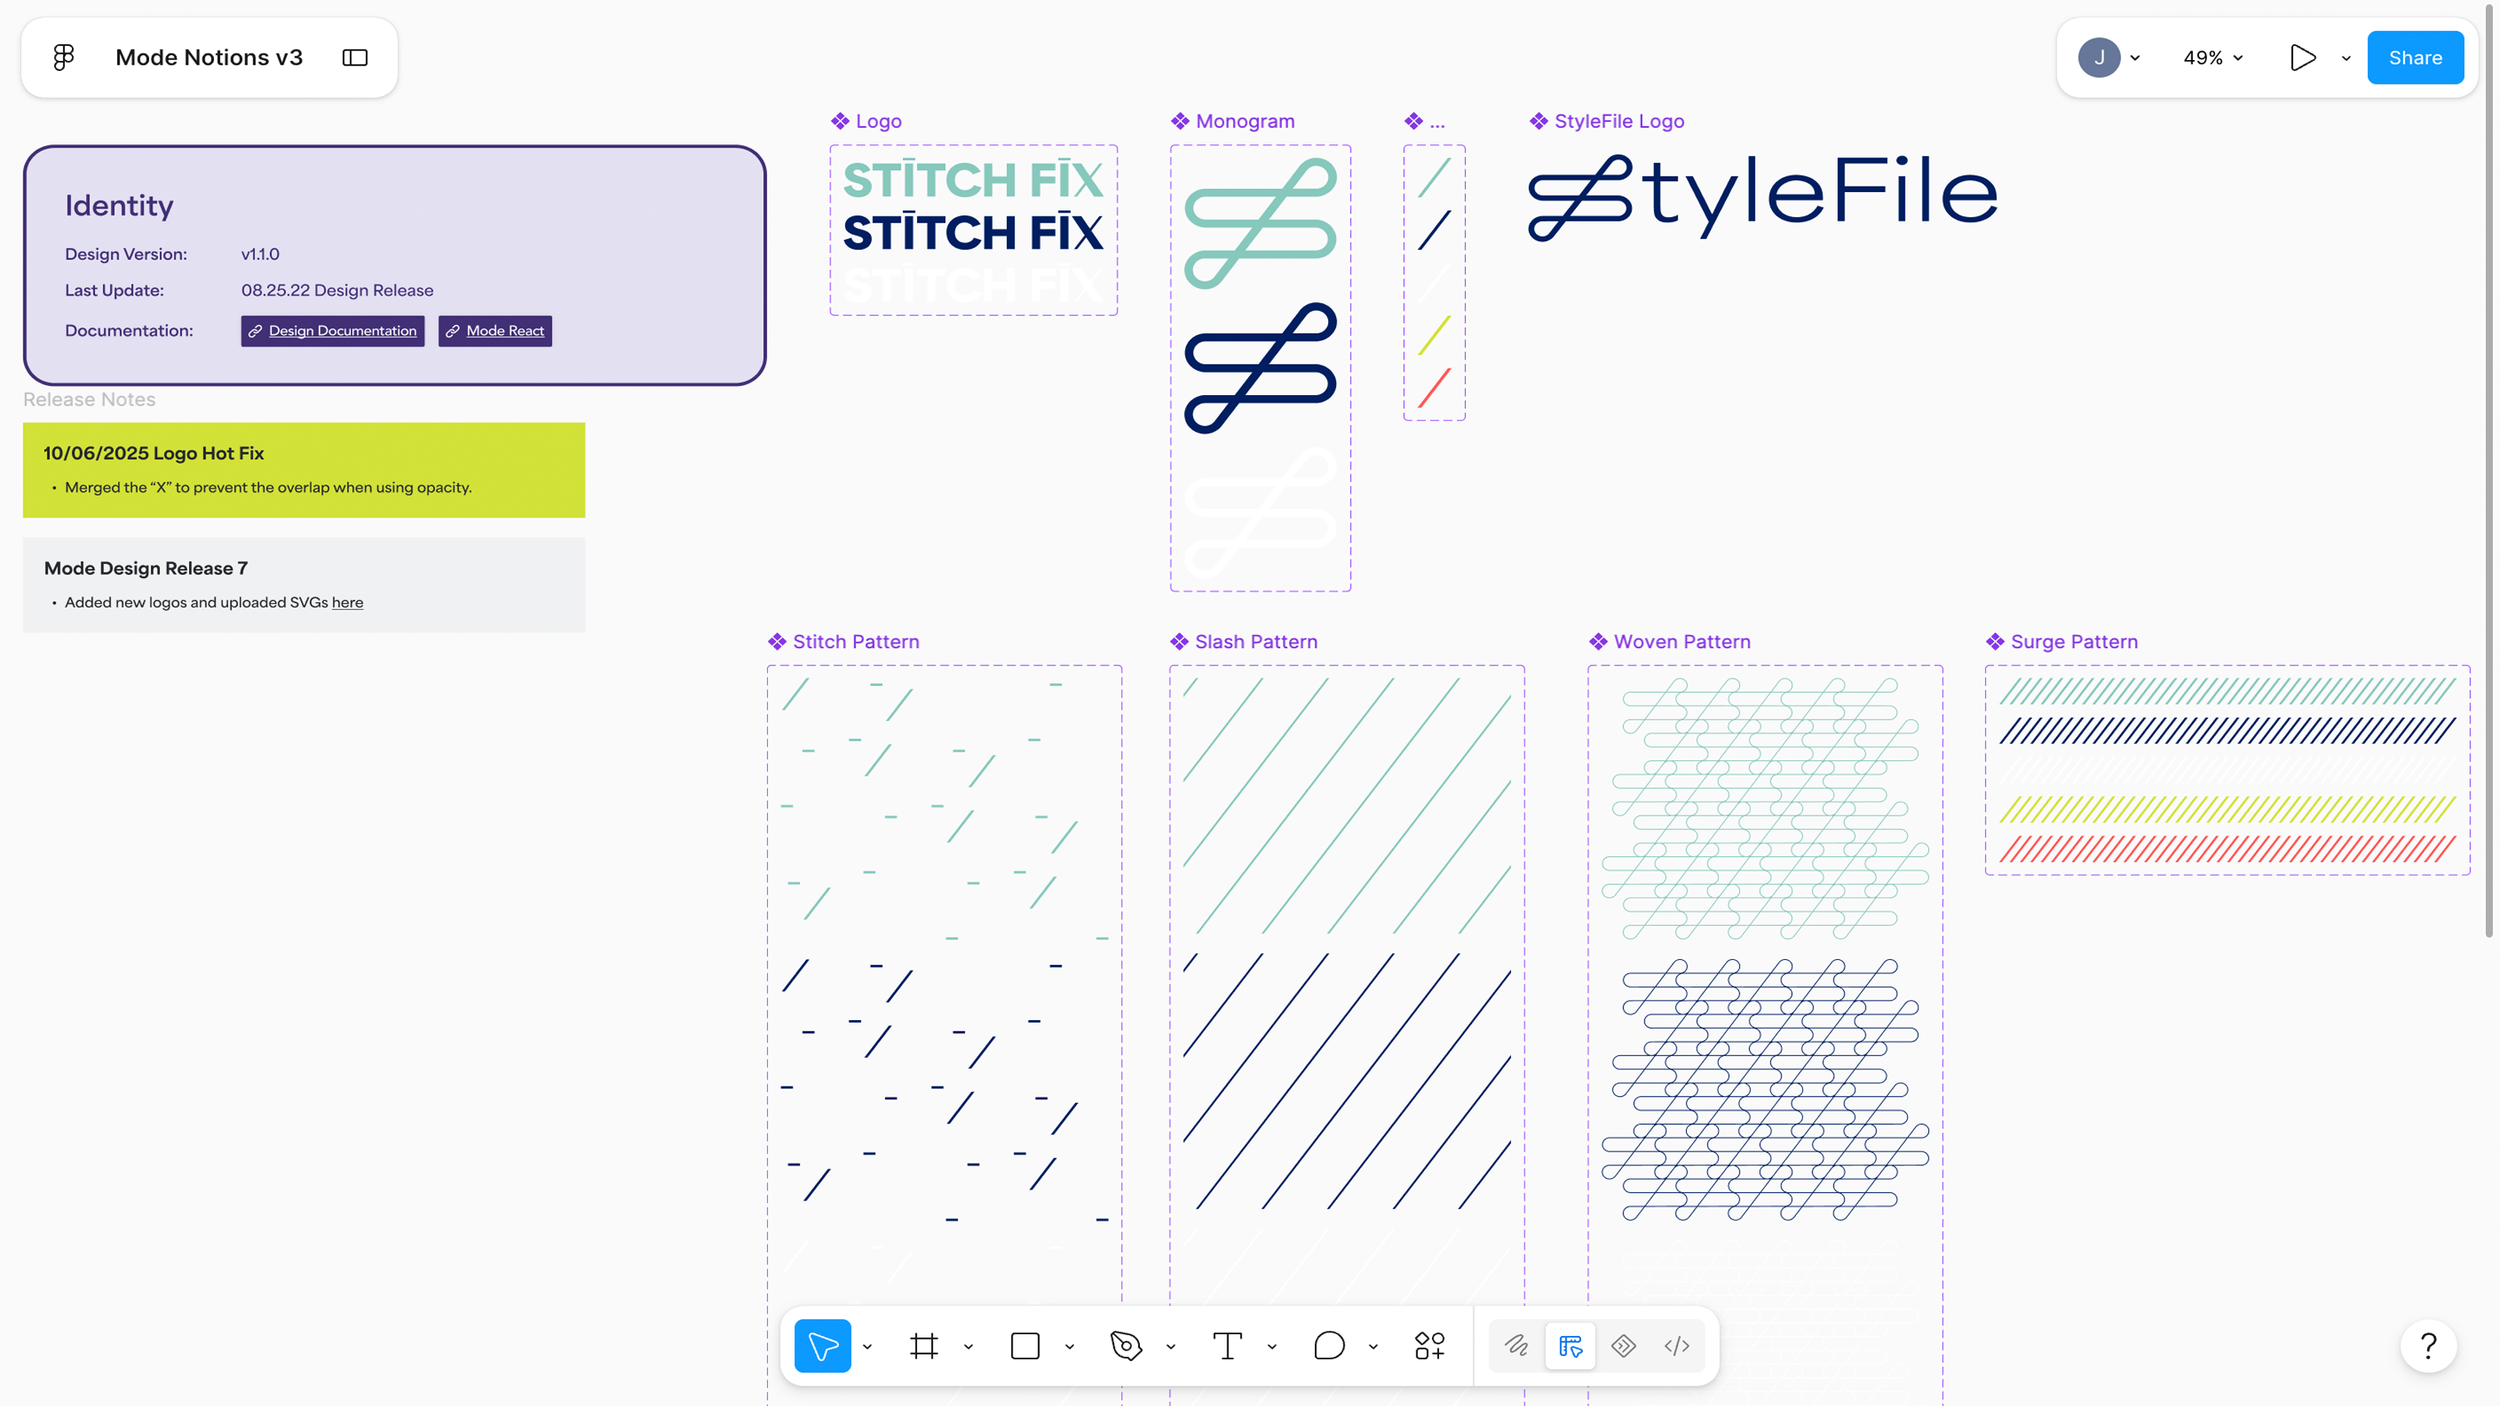This screenshot has height=1406, width=2500.
Task: Expand Move tool options chevron
Action: tap(867, 1346)
